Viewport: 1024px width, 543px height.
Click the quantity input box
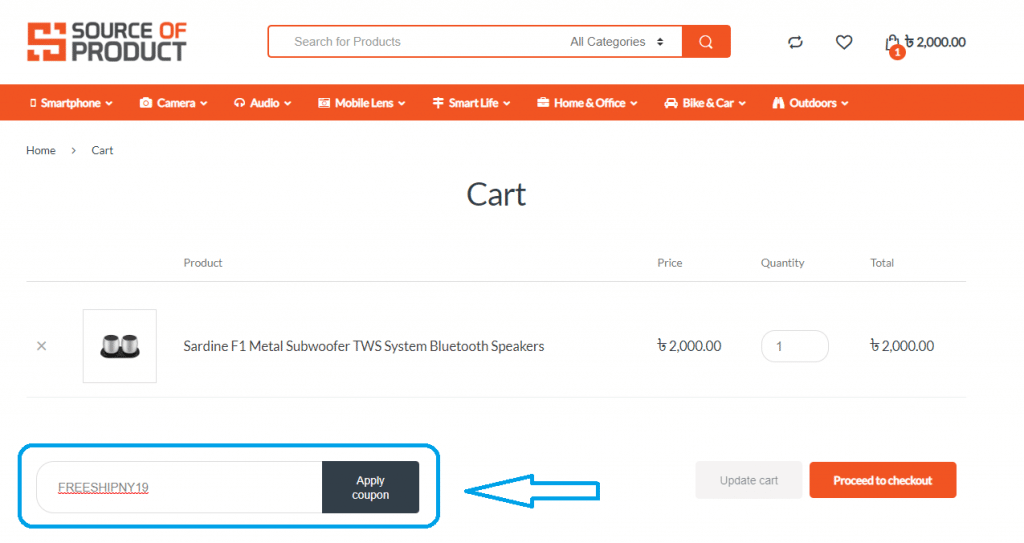[x=794, y=346]
